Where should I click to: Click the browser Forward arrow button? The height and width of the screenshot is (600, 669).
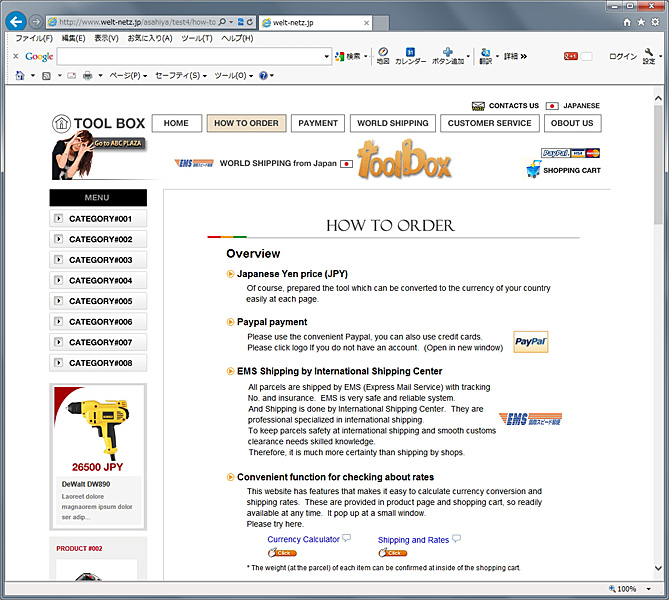[36, 22]
